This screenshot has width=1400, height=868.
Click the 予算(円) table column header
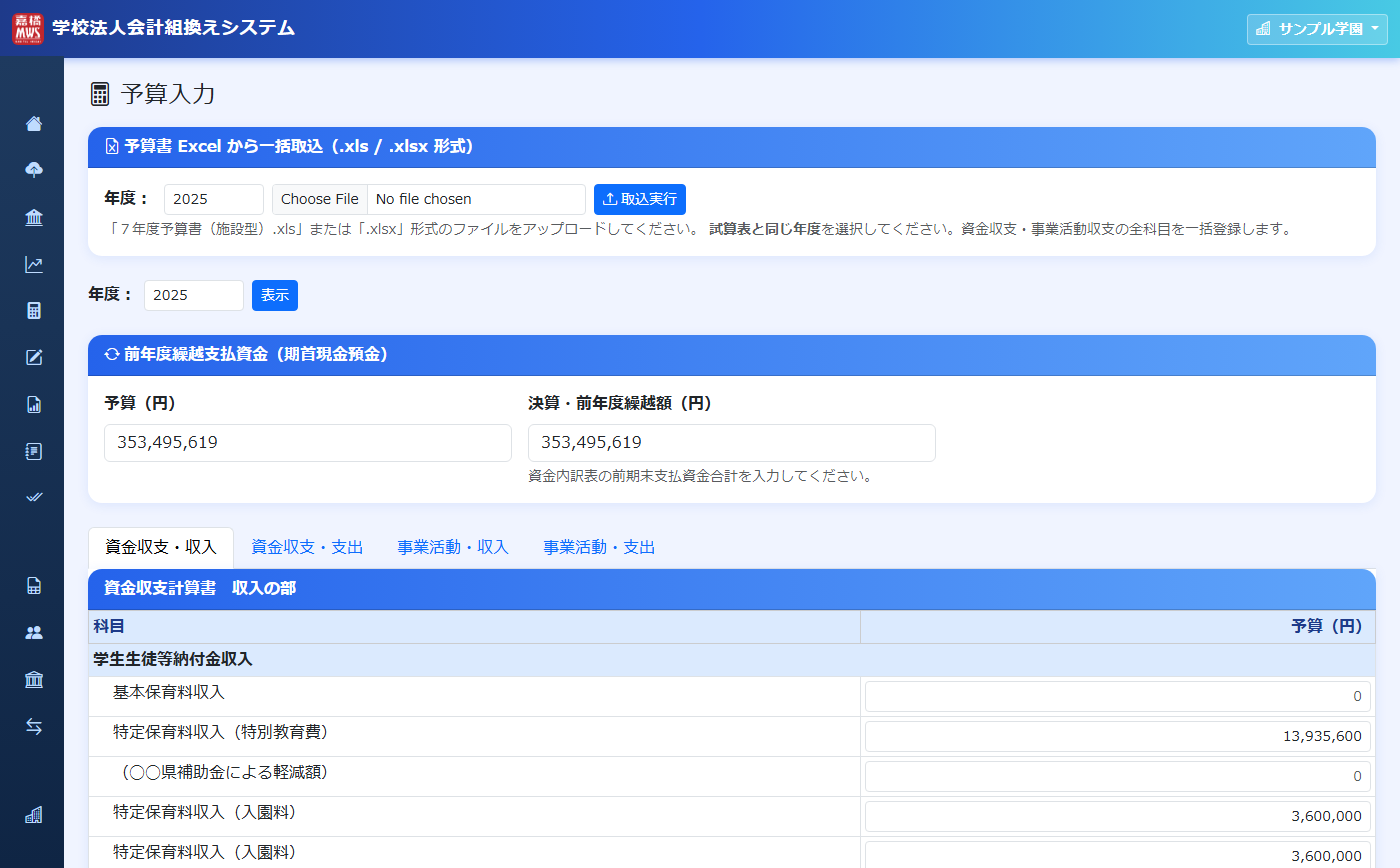click(x=1118, y=627)
